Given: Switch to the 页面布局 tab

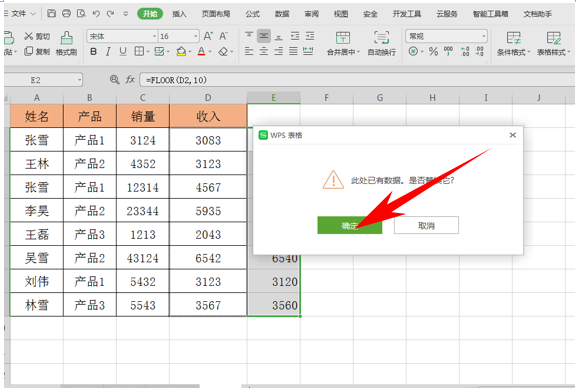Looking at the screenshot, I should pos(216,14).
